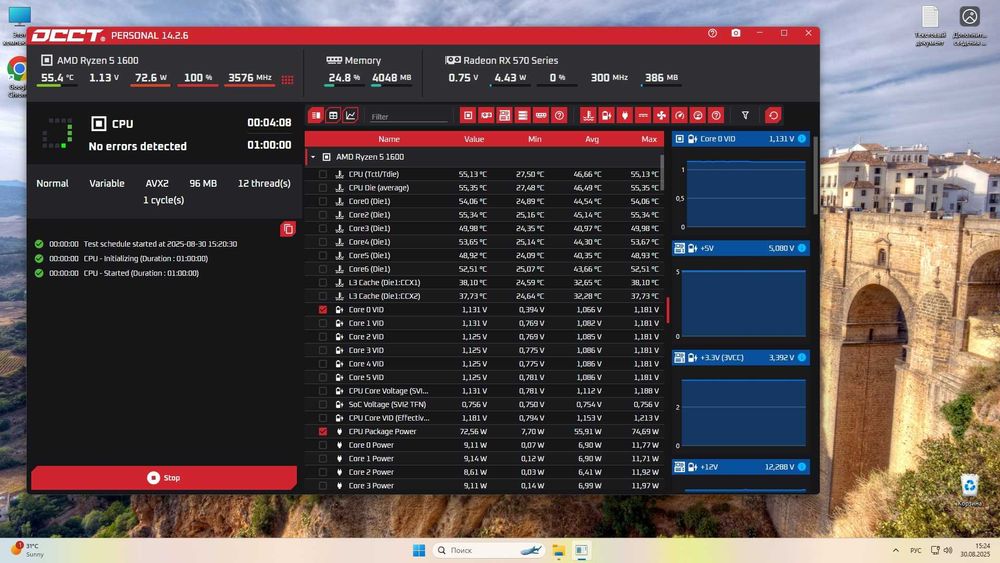This screenshot has width=1000, height=563.
Task: Toggle the motherboard sensor filter
Action: (504, 115)
